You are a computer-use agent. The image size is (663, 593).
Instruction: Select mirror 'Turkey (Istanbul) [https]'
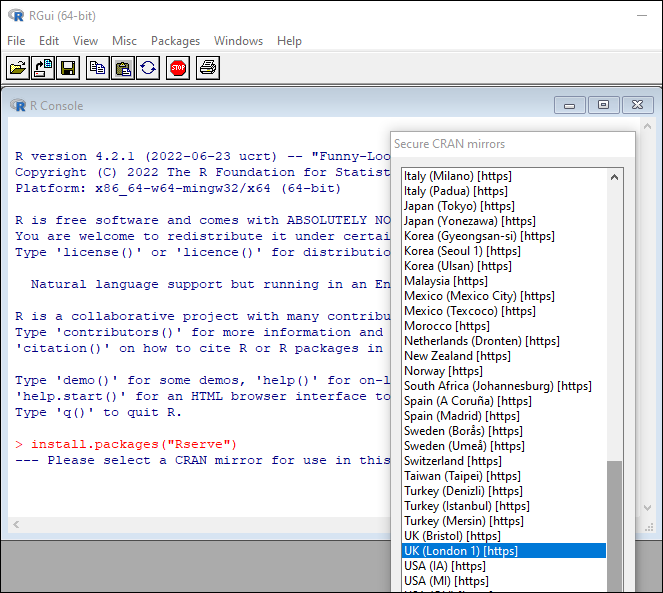tap(504, 506)
